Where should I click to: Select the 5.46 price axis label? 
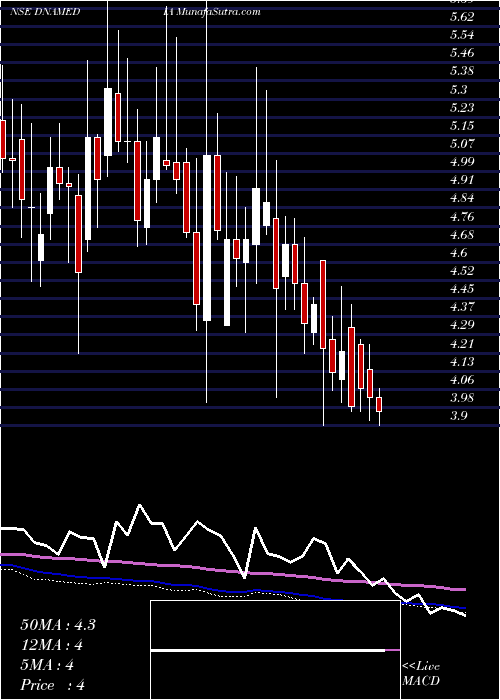tap(462, 53)
